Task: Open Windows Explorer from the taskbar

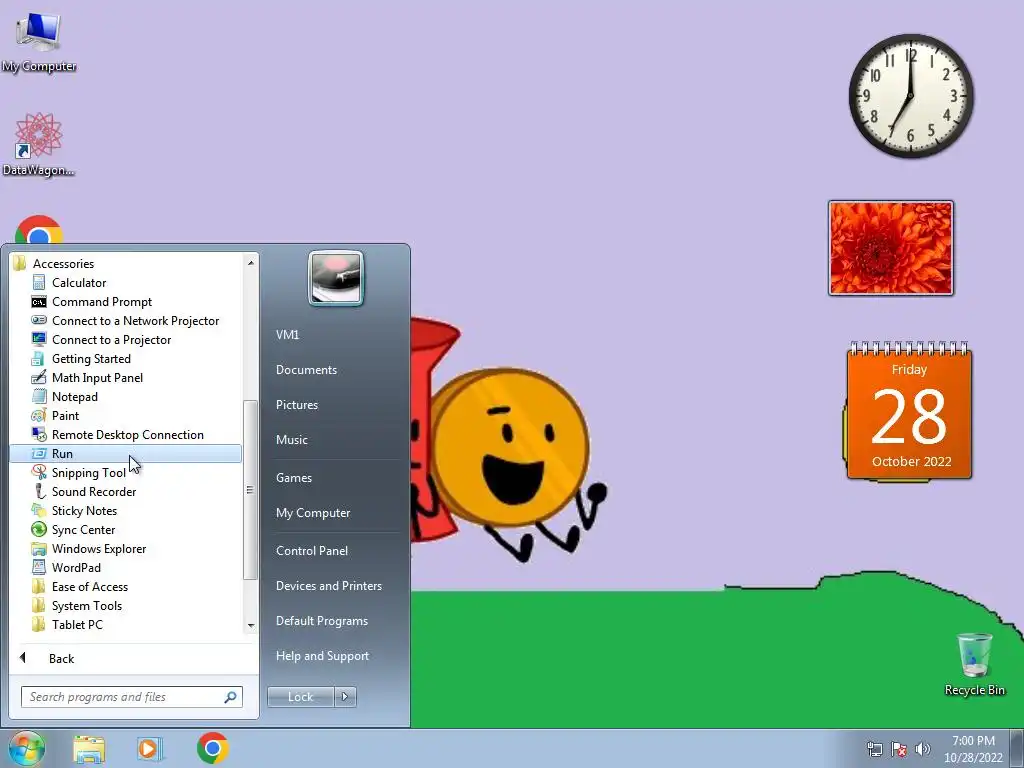Action: point(89,749)
